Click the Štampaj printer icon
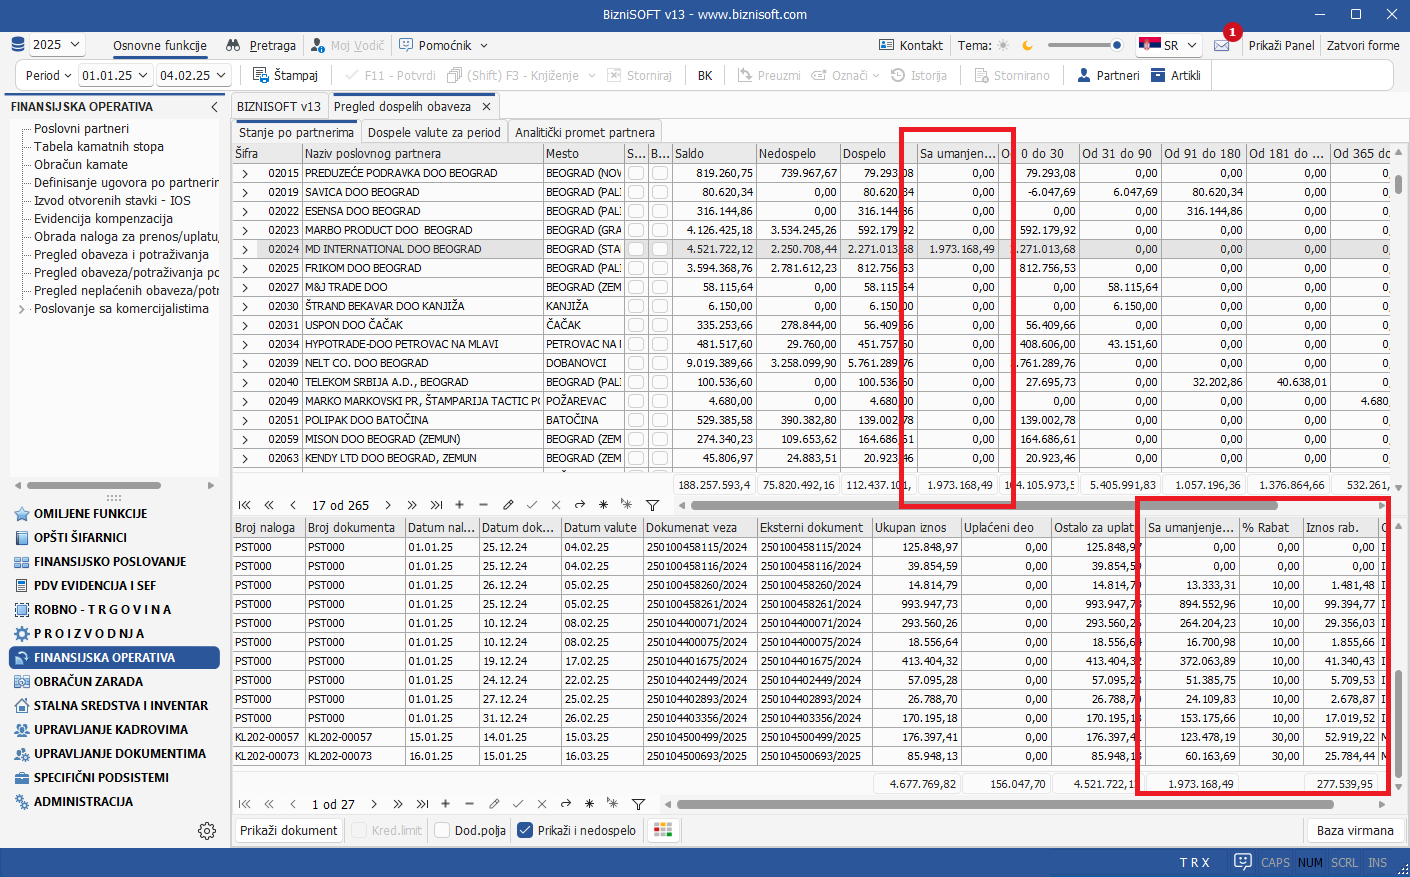Screen dimensions: 1410x877 261,75
